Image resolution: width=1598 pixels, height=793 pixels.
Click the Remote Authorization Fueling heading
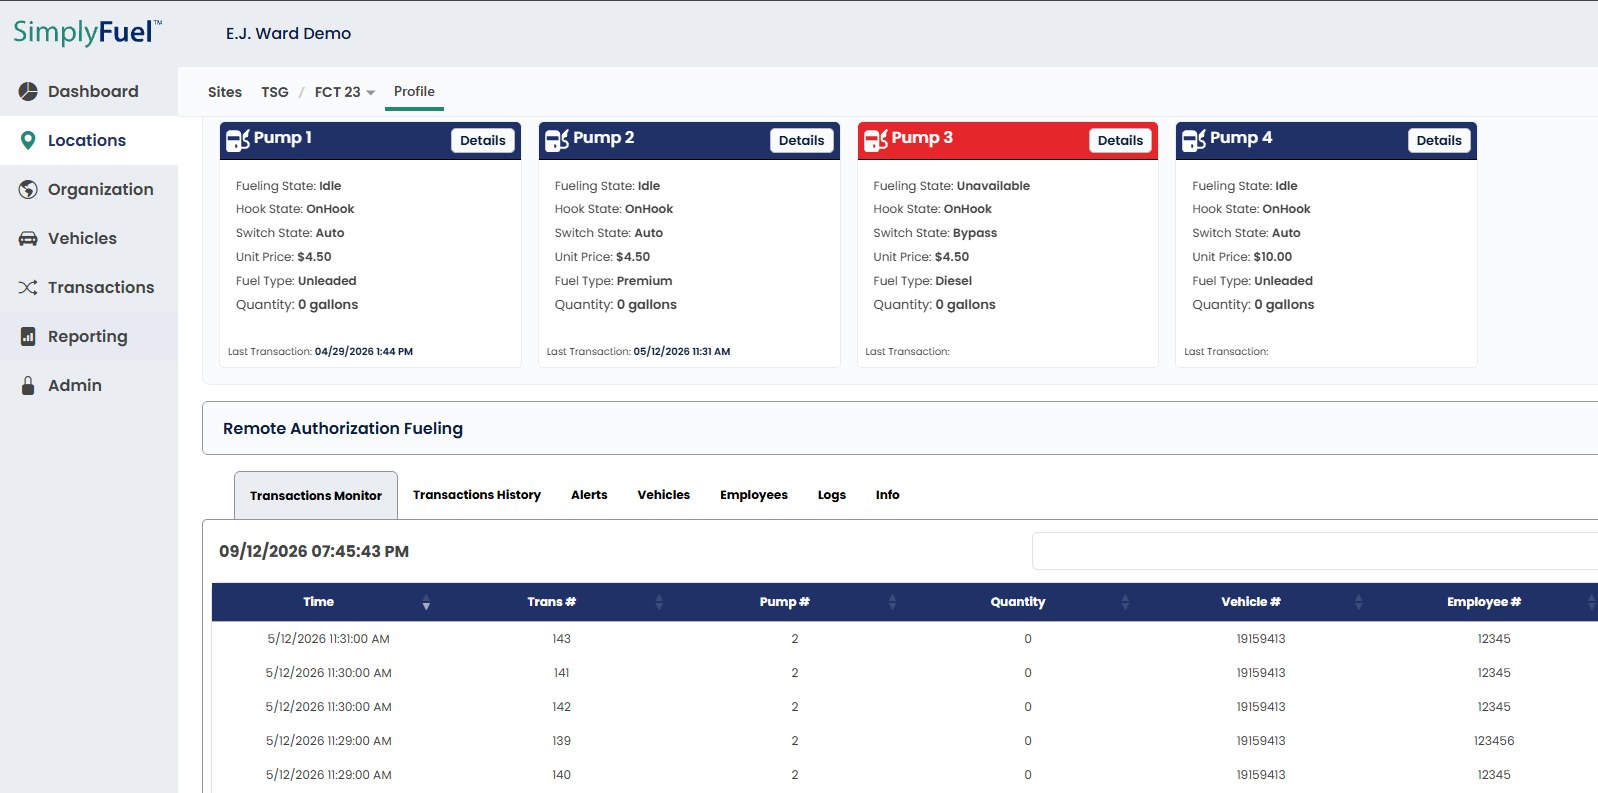343,428
